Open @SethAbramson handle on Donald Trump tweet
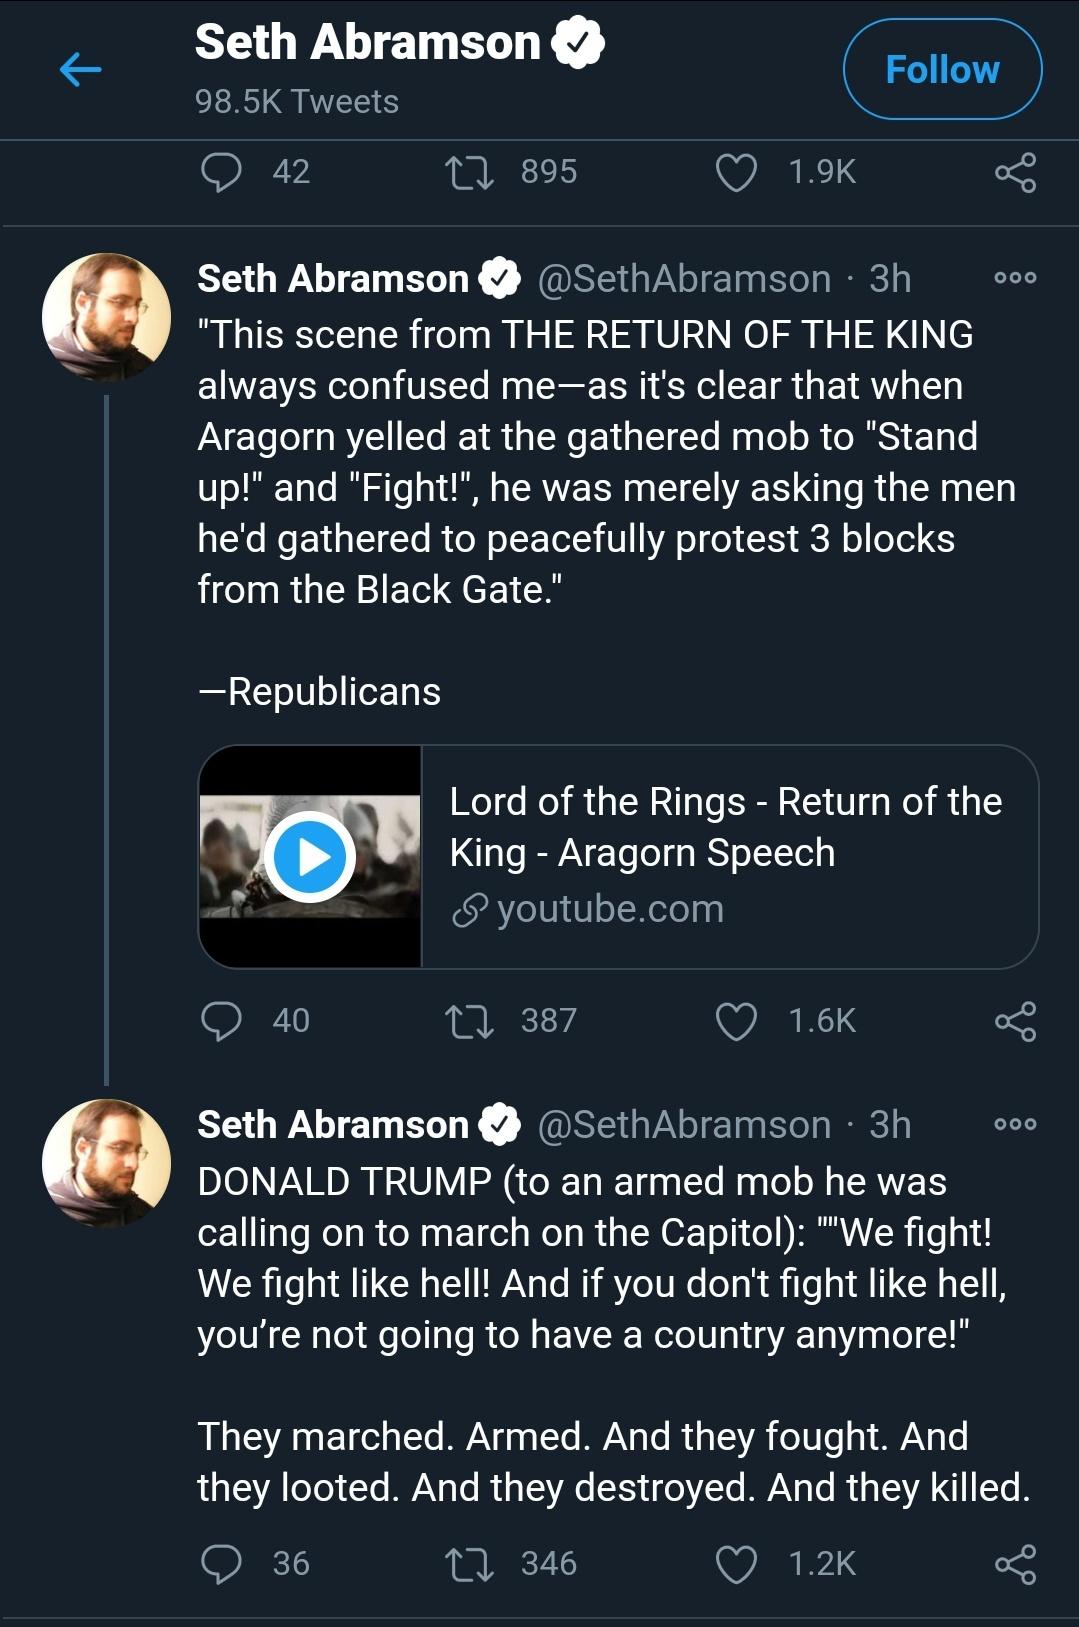The width and height of the screenshot is (1079, 1627). click(x=684, y=1125)
